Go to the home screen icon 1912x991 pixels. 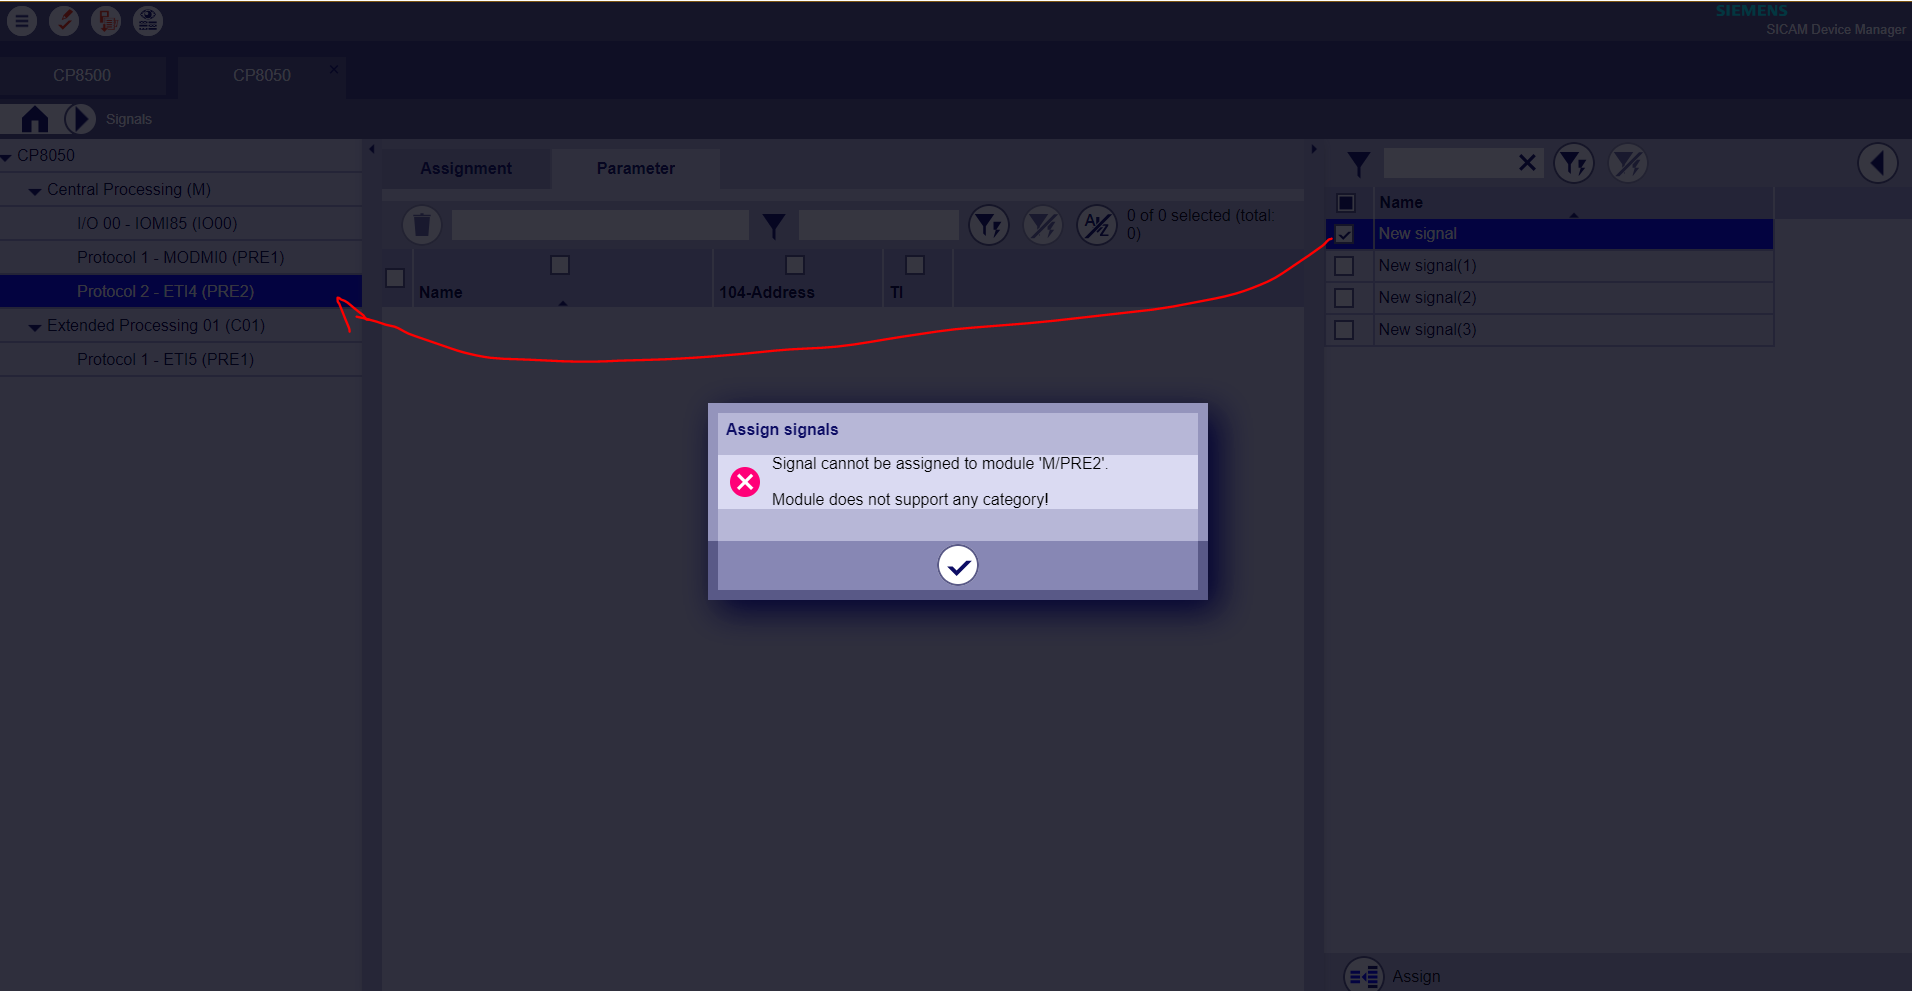point(35,119)
